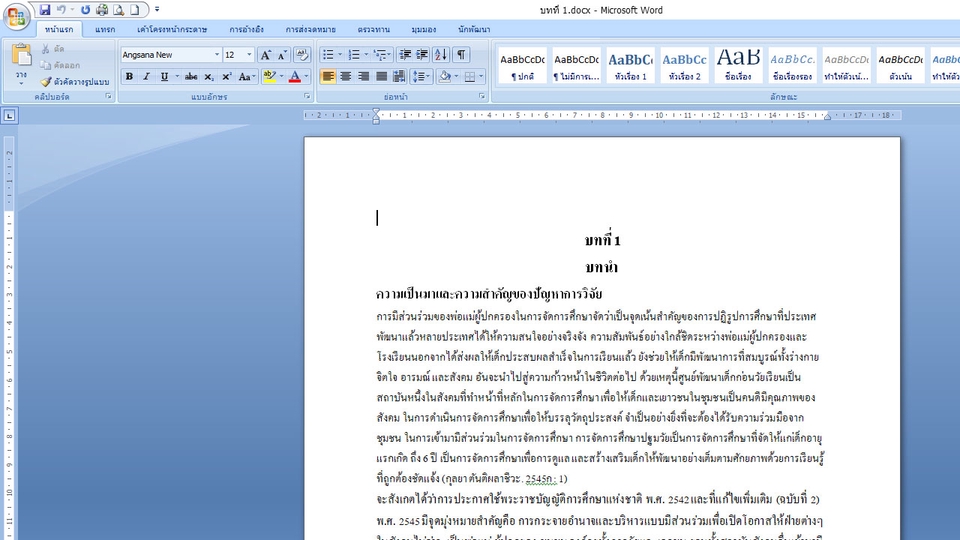Viewport: 960px width, 540px height.
Task: Switch to the แทรก tab
Action: tap(105, 29)
